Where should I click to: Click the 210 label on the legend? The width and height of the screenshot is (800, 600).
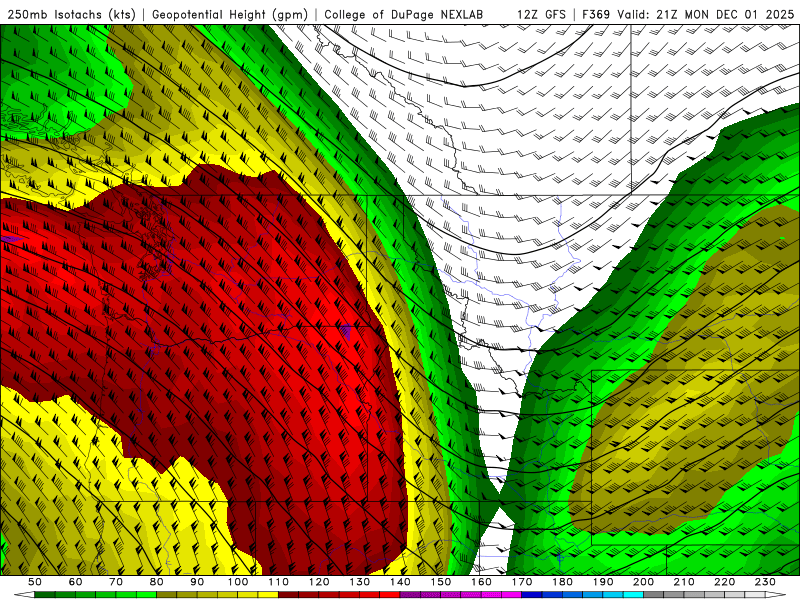[x=684, y=582]
